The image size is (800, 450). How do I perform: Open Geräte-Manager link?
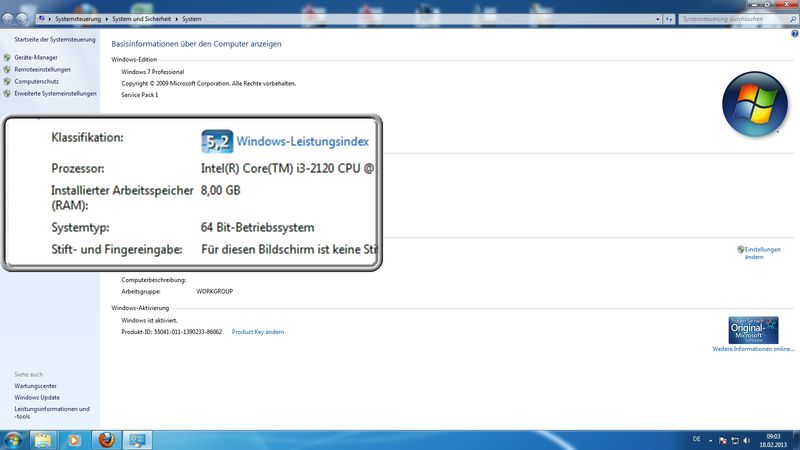(36, 58)
